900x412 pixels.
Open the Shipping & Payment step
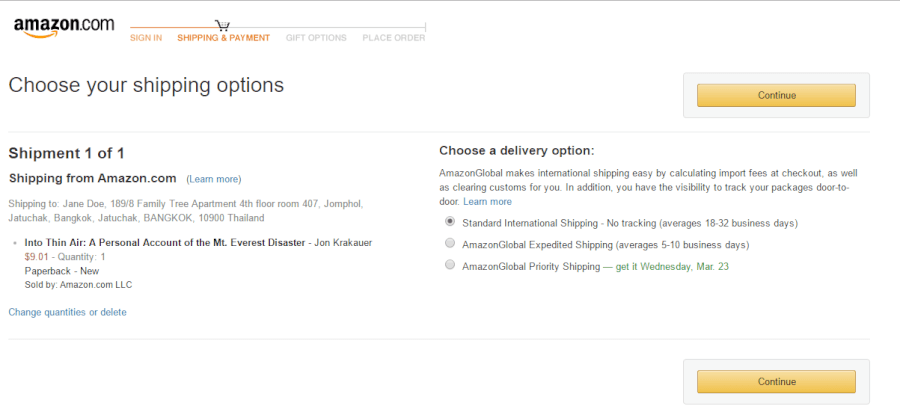[223, 38]
